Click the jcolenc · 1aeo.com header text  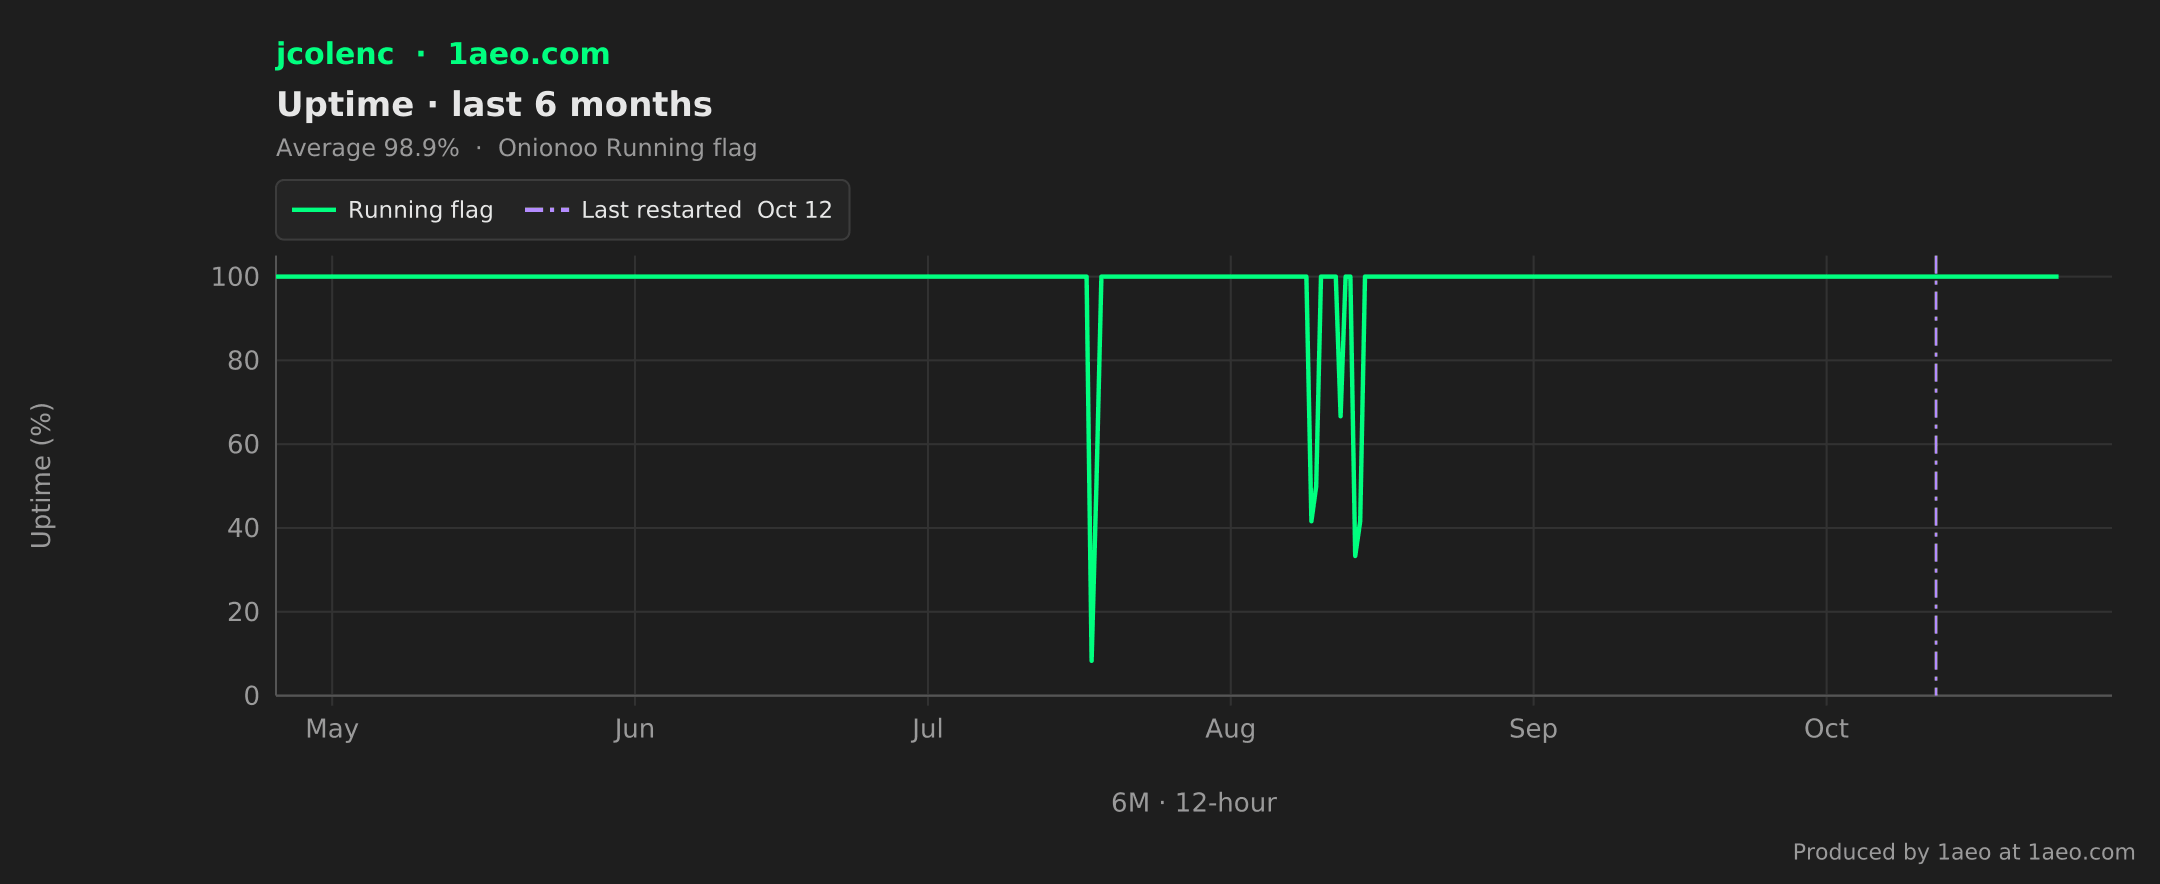(443, 54)
